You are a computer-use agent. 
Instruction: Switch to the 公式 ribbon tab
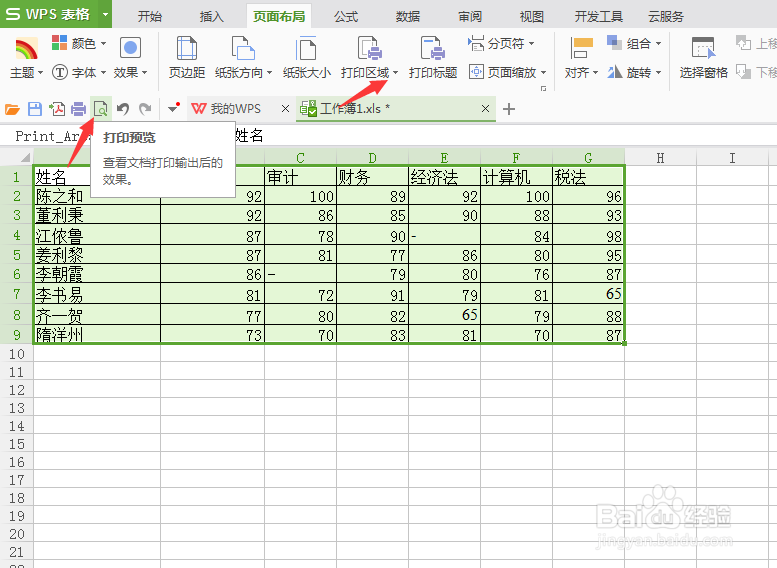345,17
